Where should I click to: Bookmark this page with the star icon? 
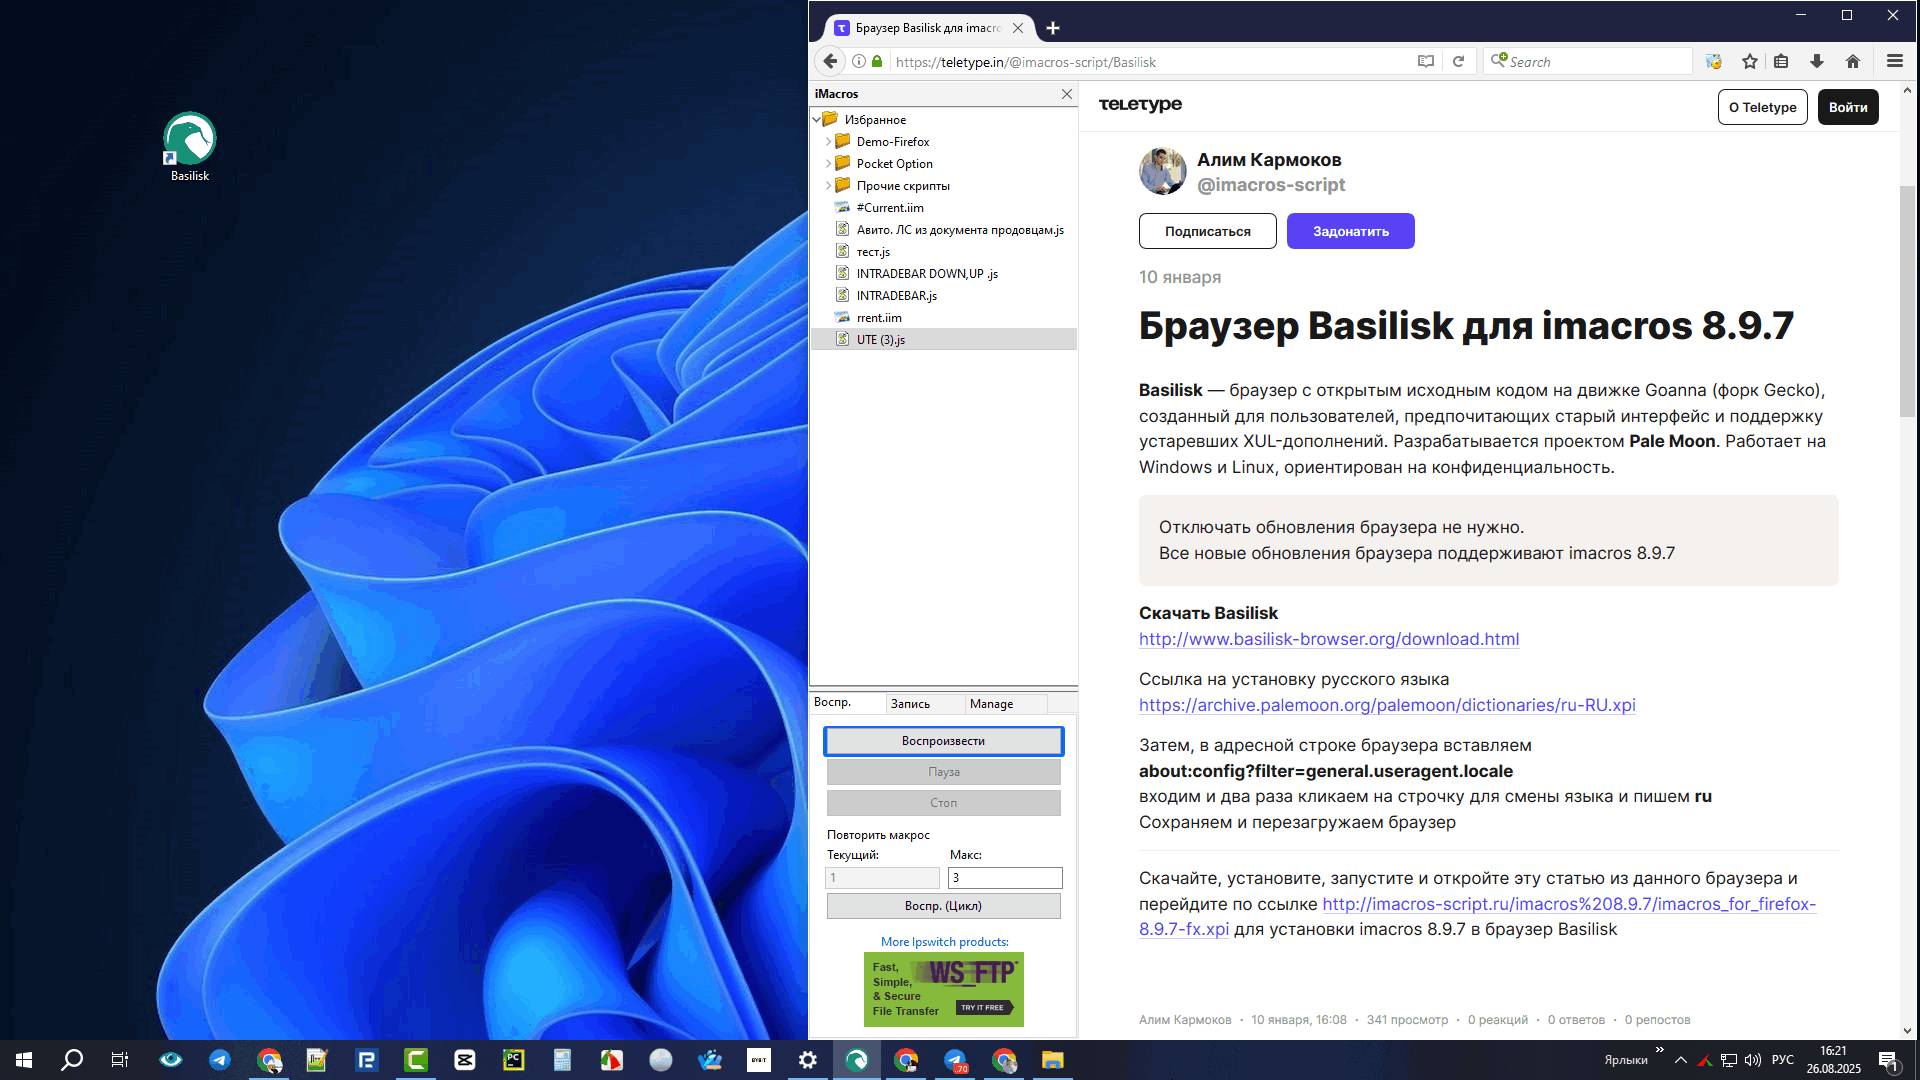1750,62
